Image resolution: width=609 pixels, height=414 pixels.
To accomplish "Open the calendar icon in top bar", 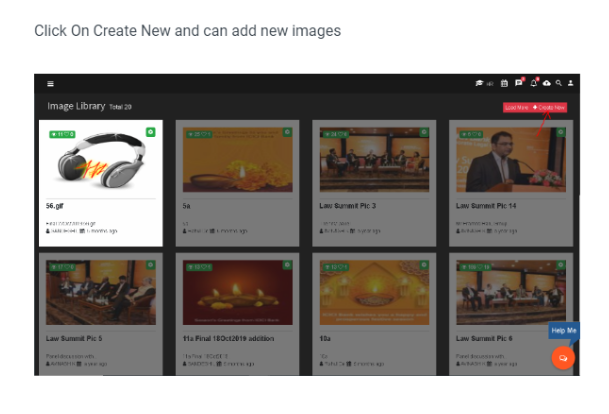I will click(504, 83).
